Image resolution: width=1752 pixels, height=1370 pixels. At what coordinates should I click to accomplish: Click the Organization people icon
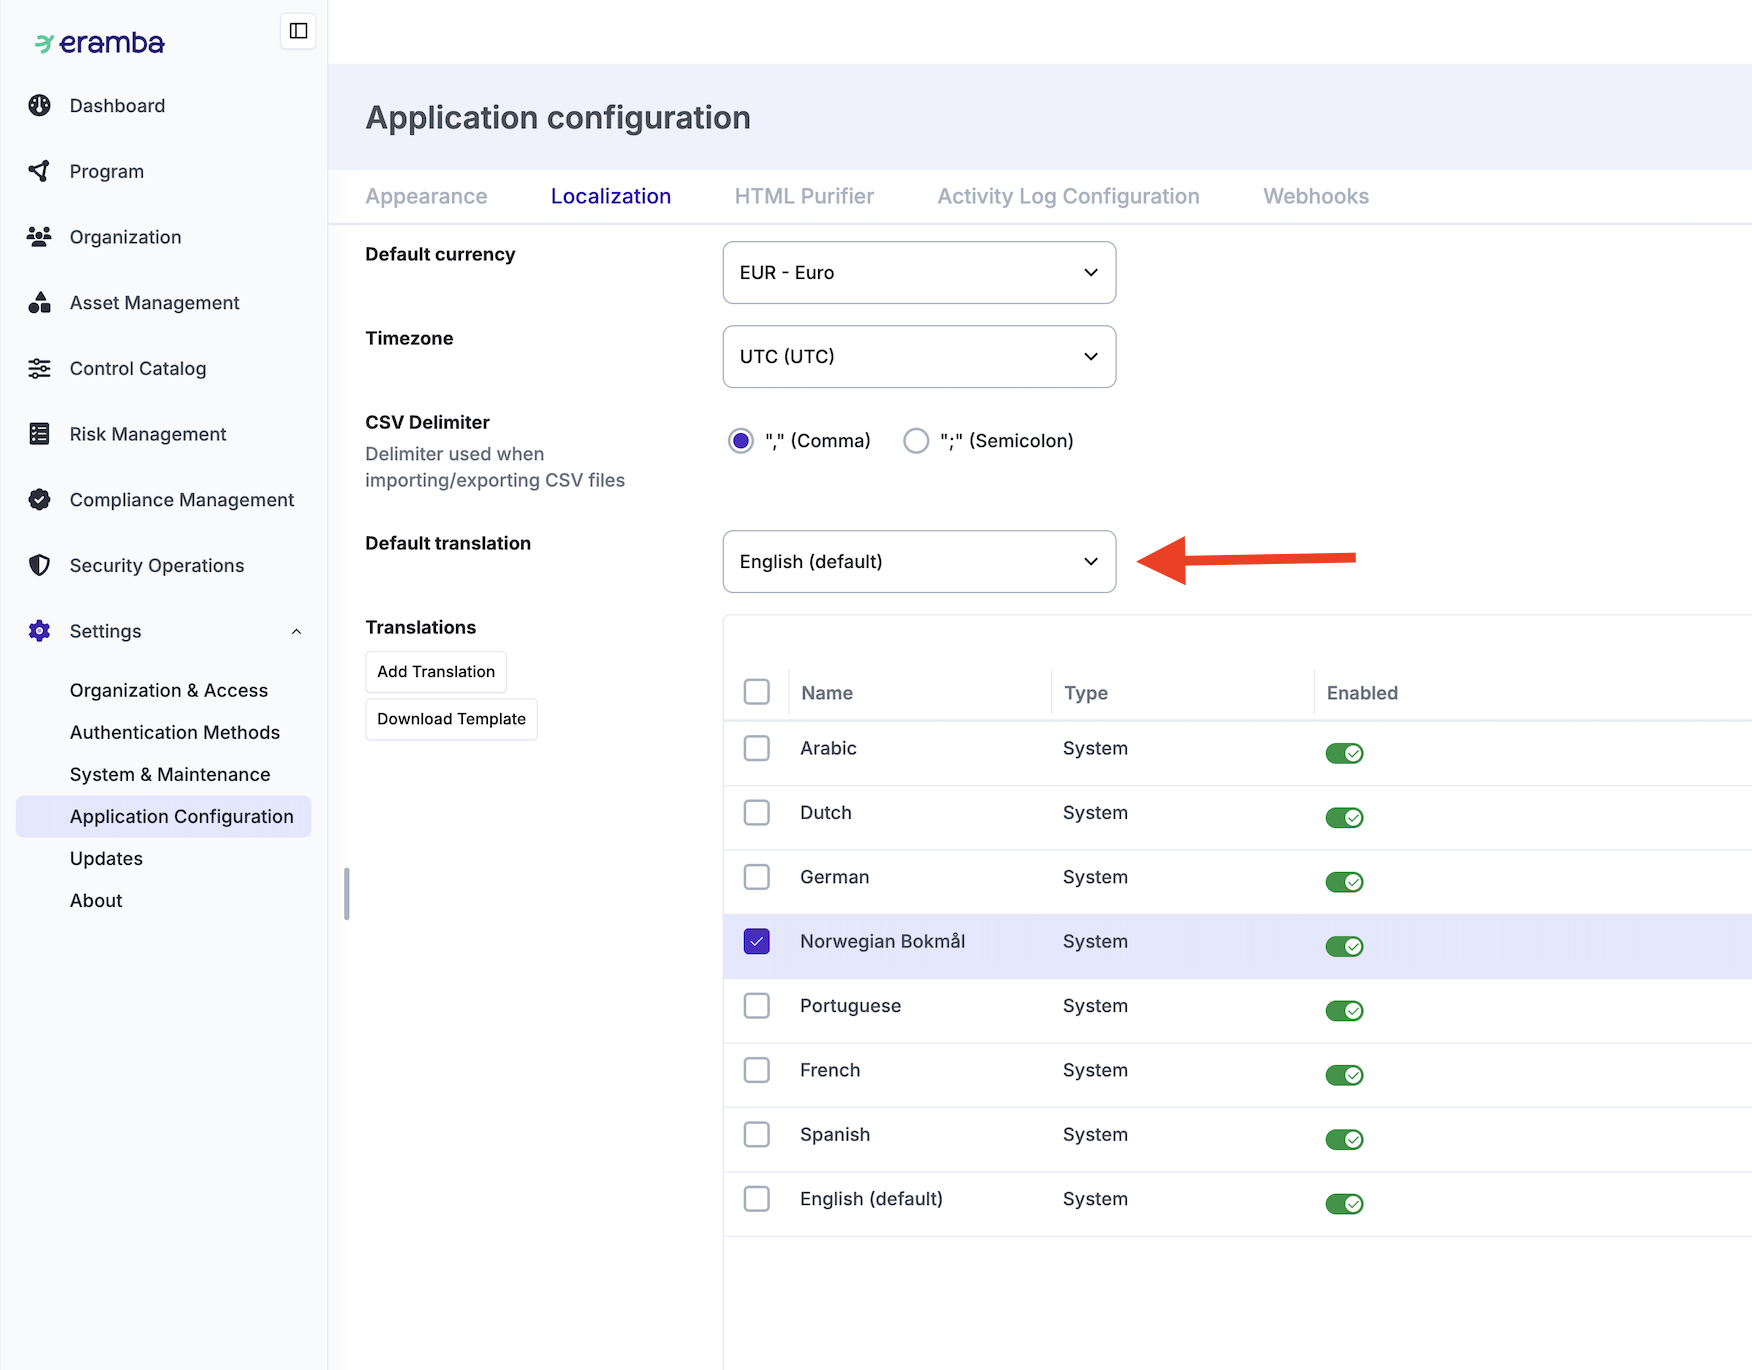(39, 237)
